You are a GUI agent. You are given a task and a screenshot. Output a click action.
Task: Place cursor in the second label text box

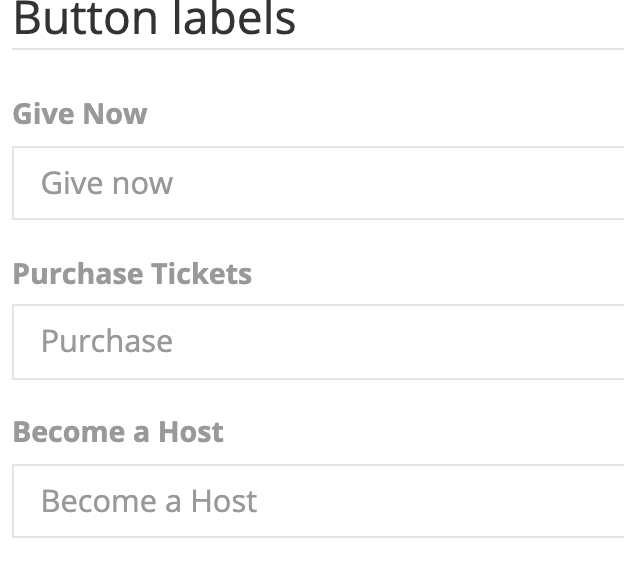[320, 342]
